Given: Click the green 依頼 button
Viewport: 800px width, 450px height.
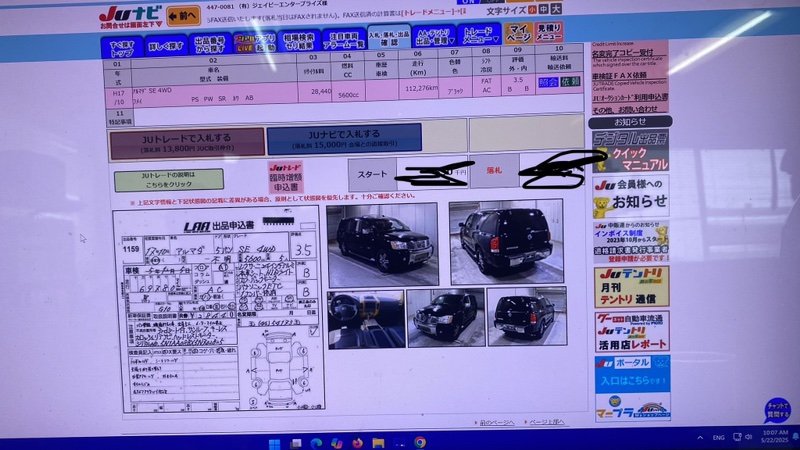Looking at the screenshot, I should (x=570, y=82).
